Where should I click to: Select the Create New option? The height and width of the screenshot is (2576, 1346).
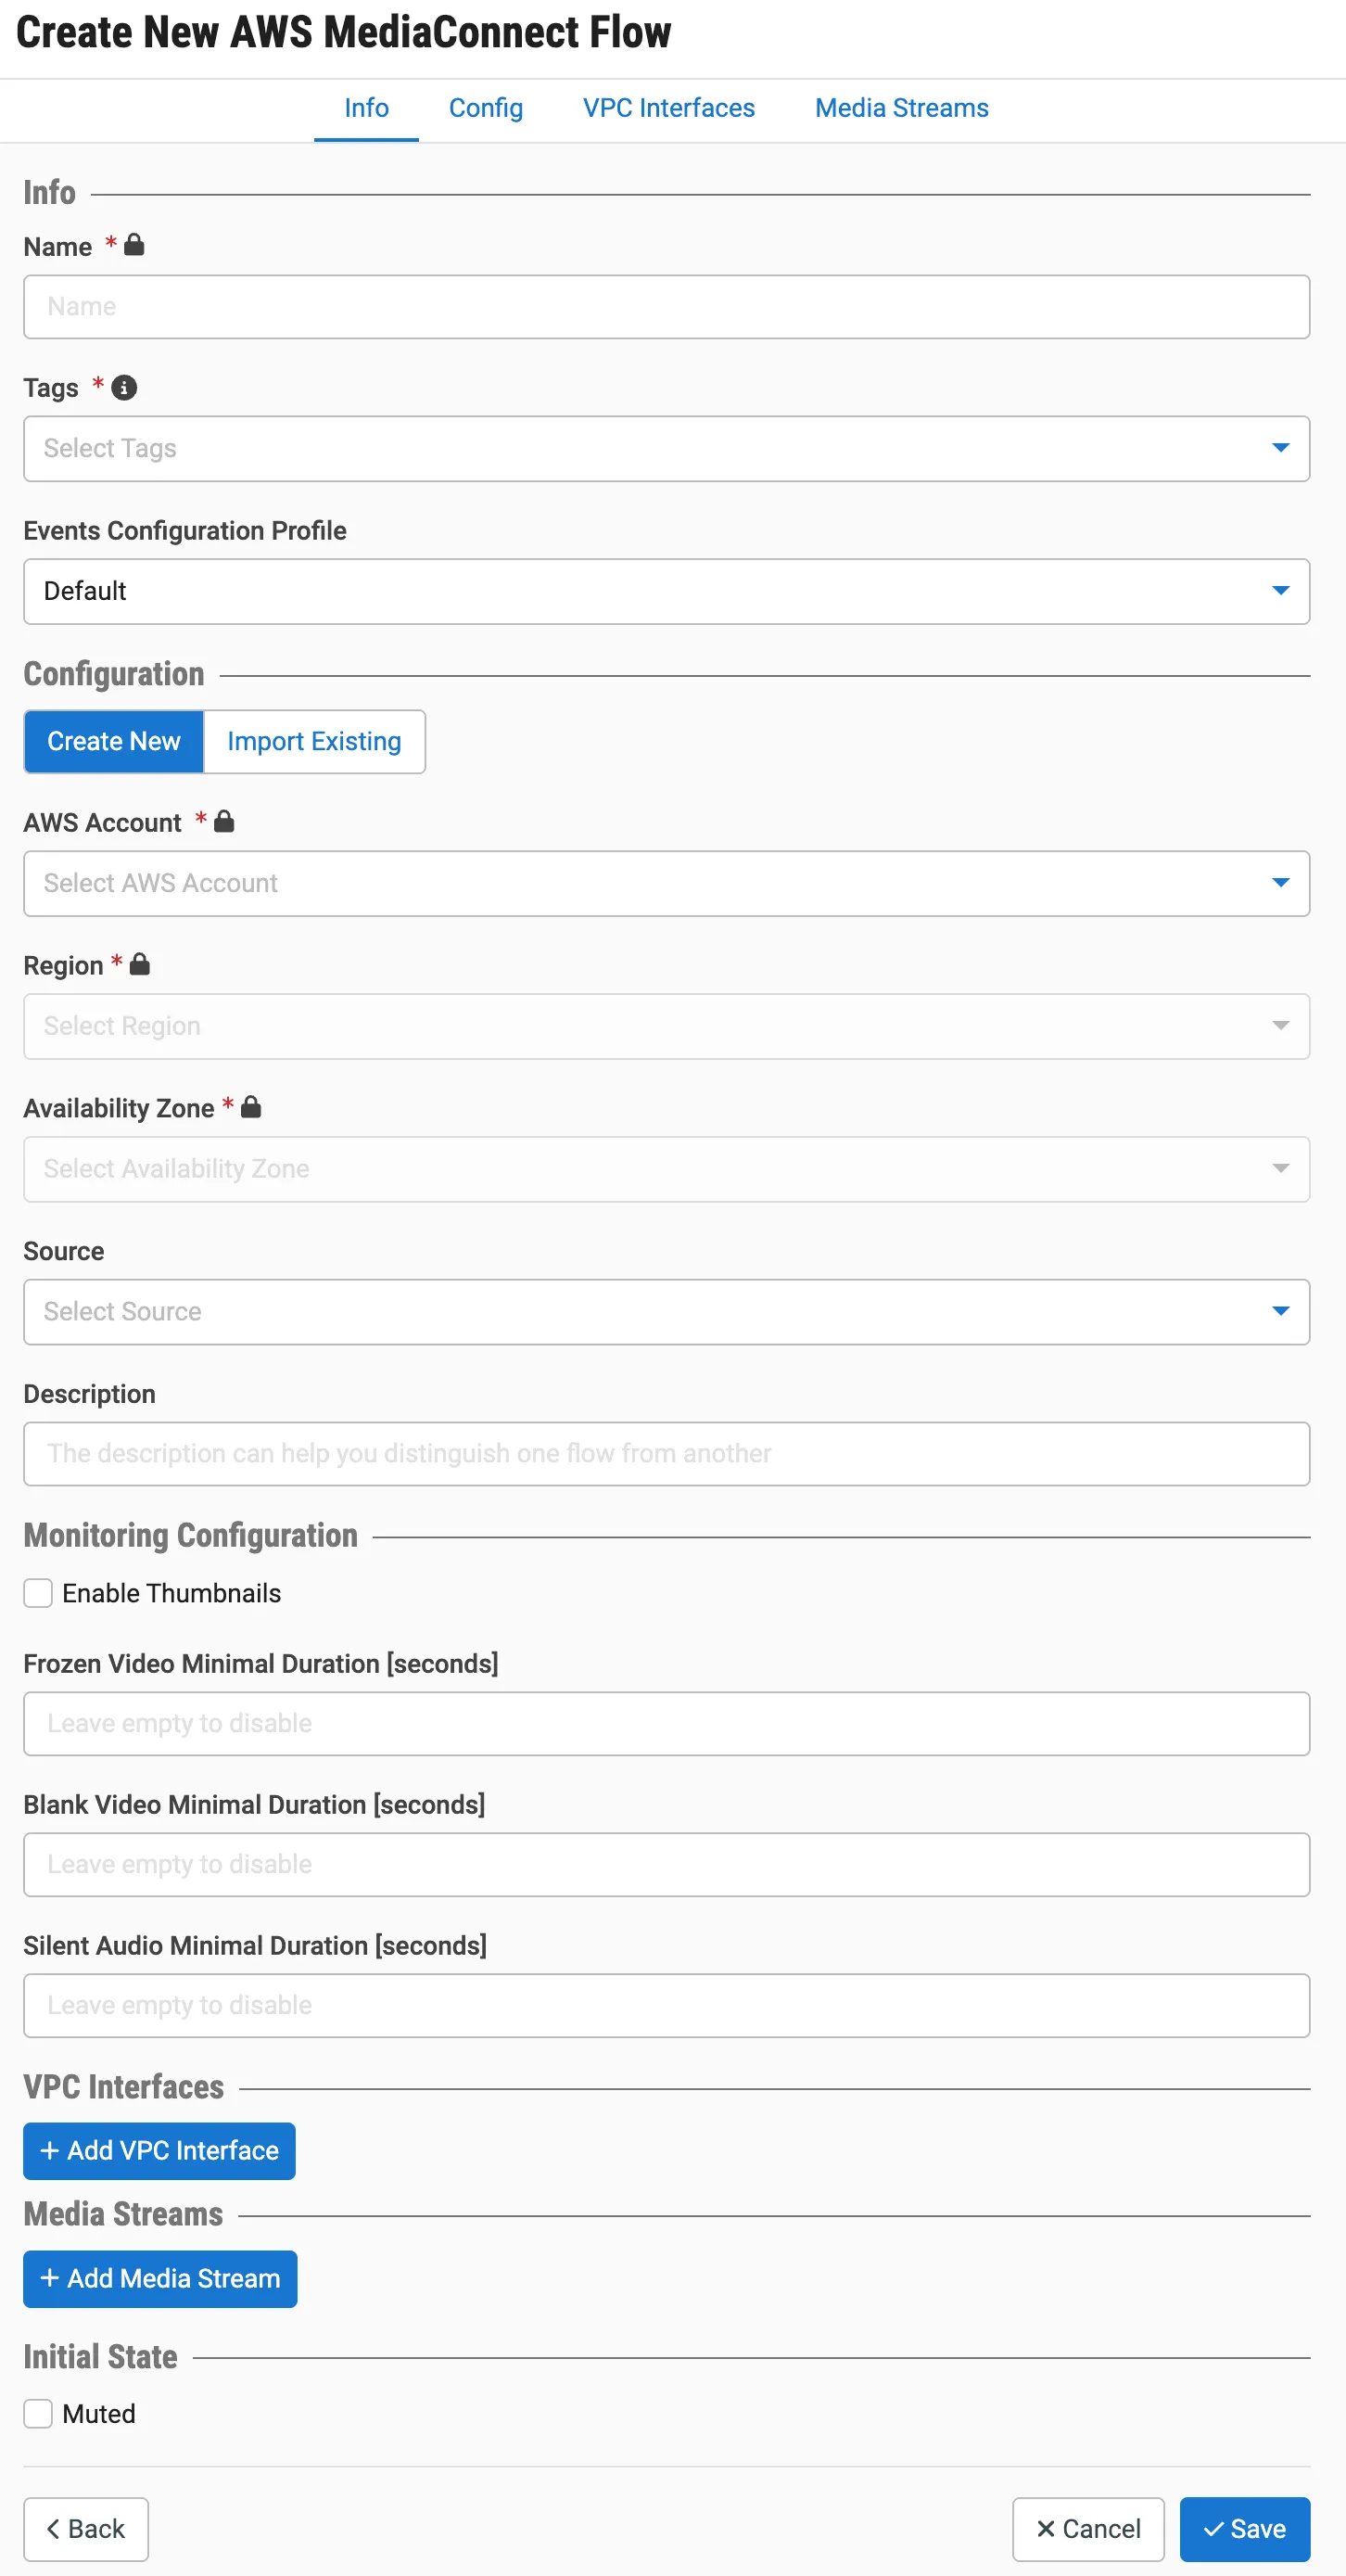[114, 742]
